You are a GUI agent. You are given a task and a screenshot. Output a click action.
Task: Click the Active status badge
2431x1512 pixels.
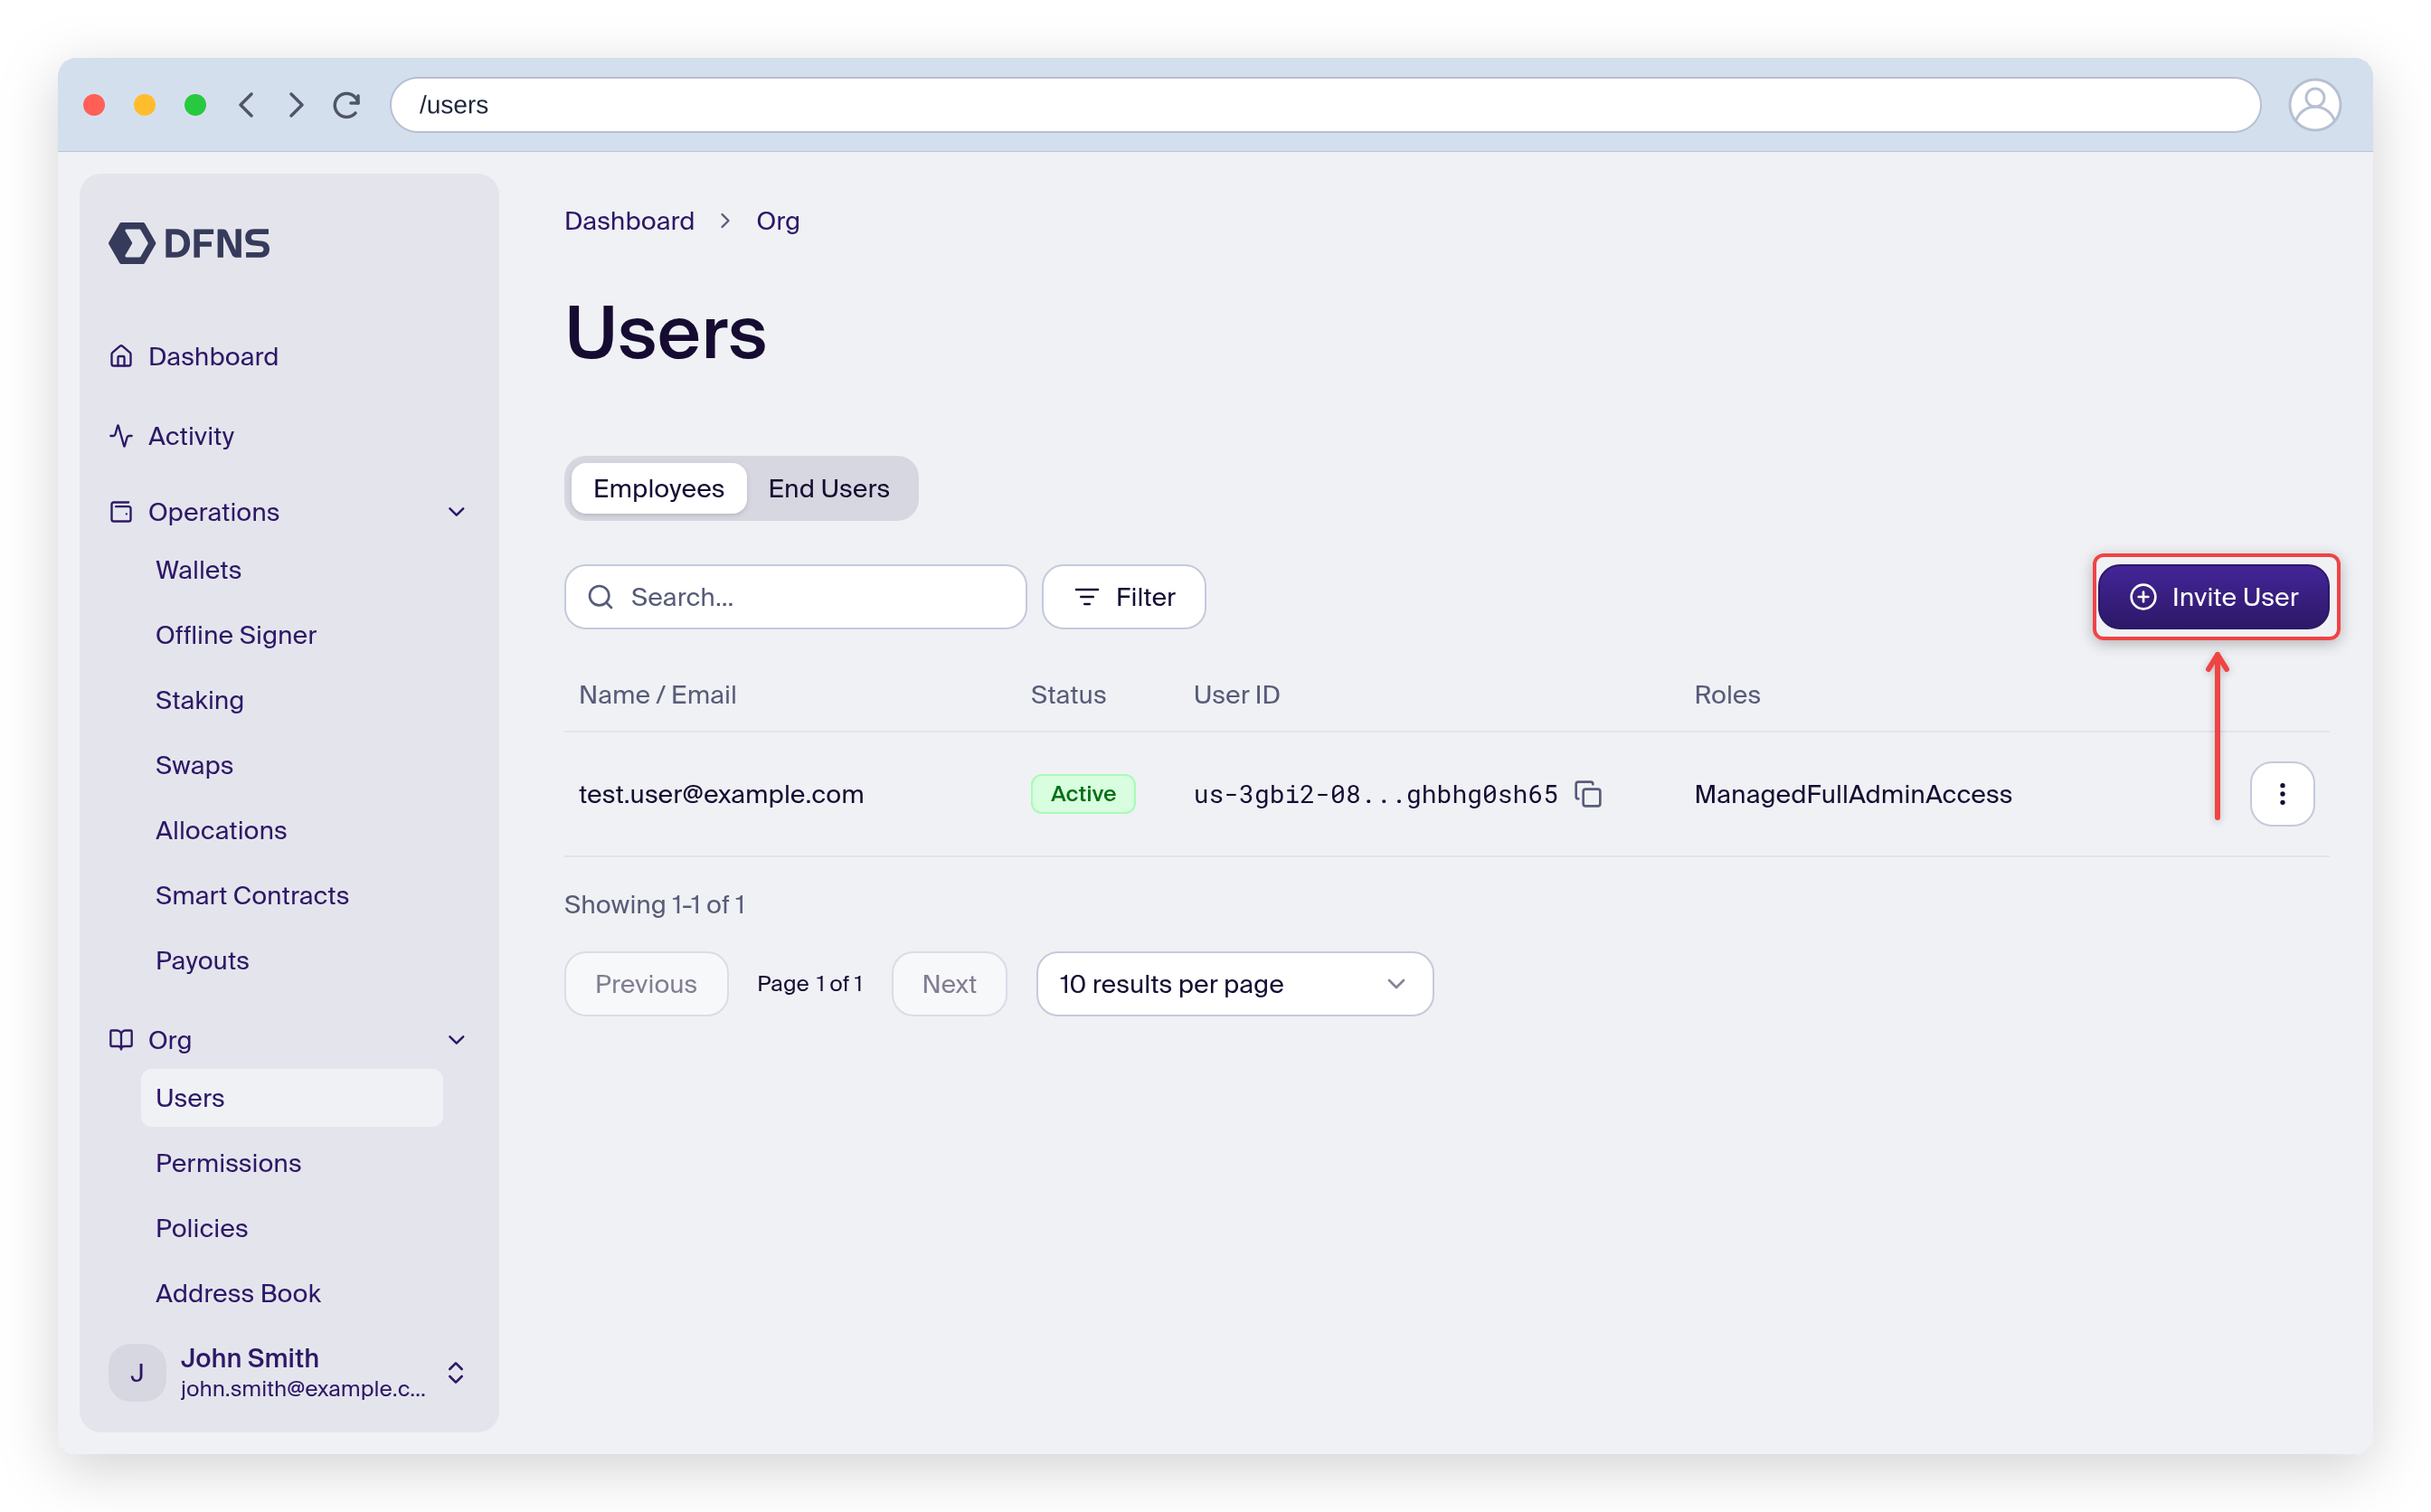click(x=1083, y=794)
